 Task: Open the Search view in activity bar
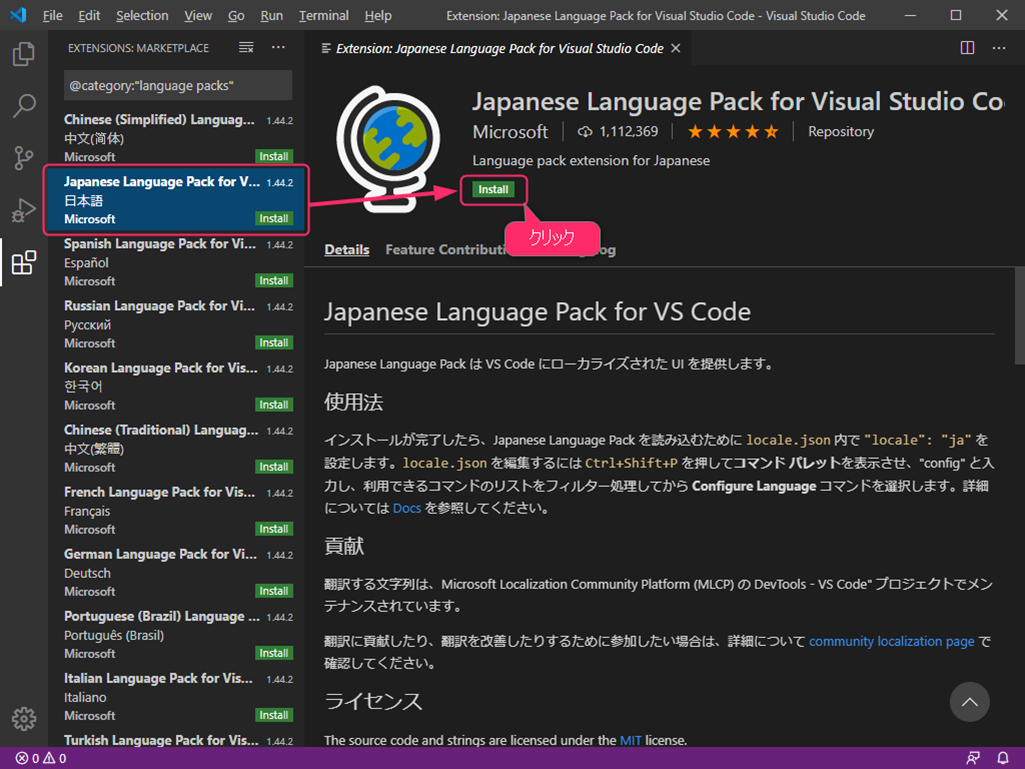click(x=24, y=105)
